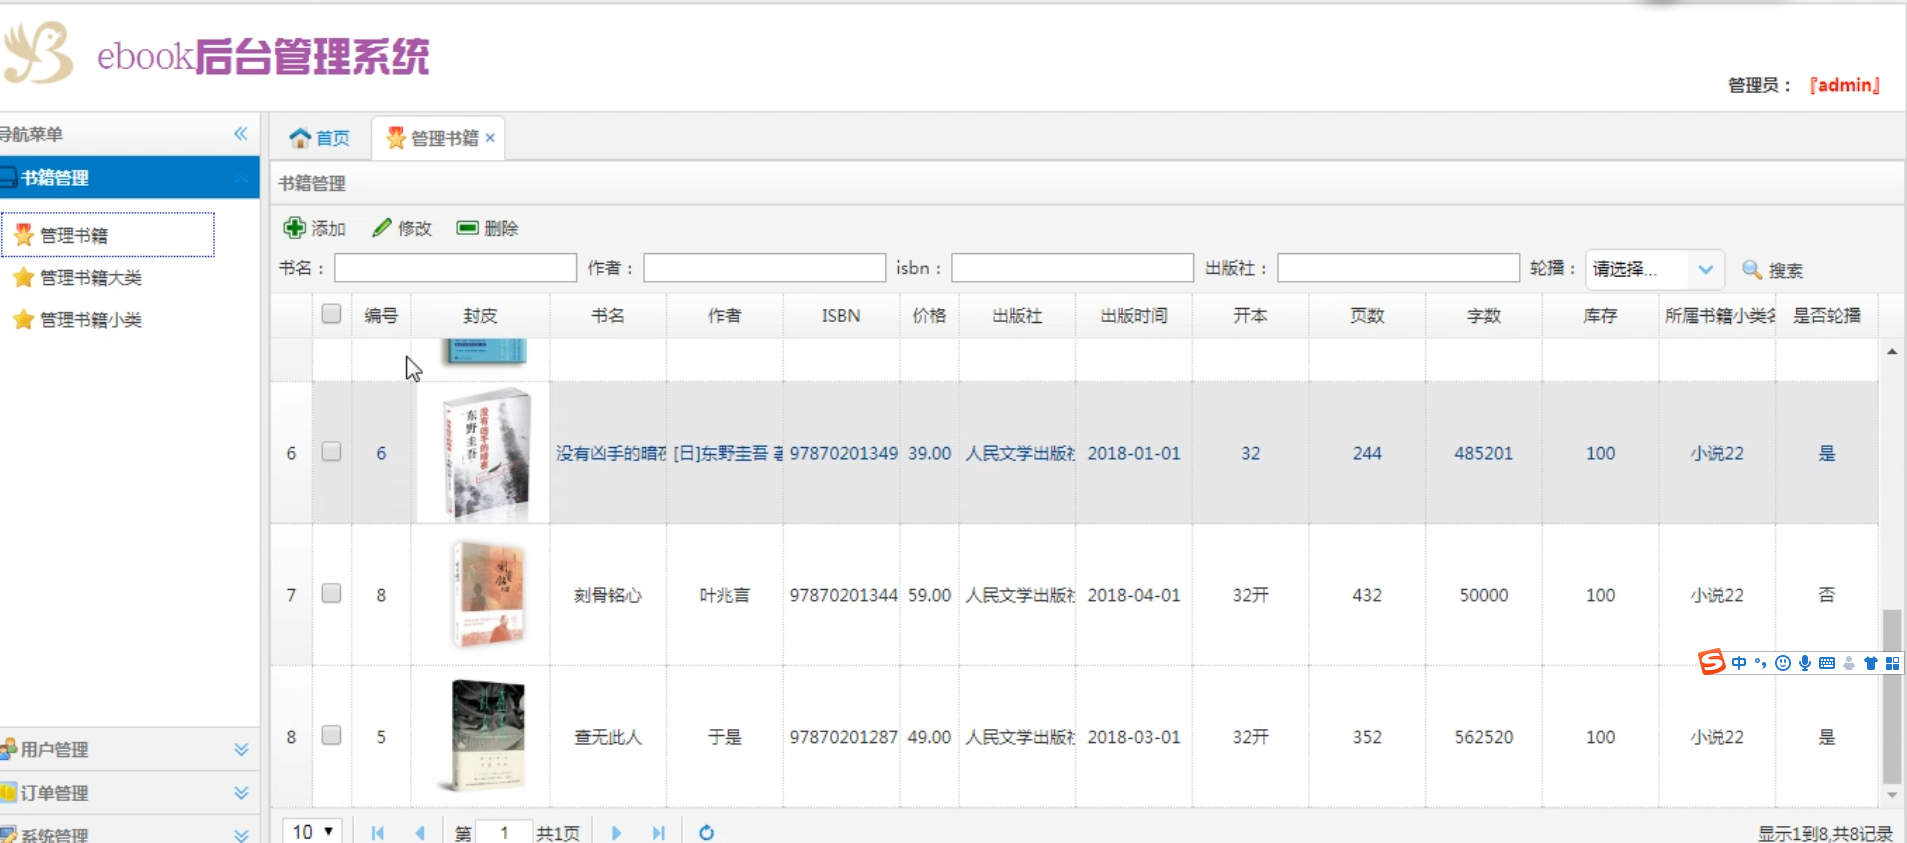
Task: Click the table's vertical scrollbar thumb
Action: (x=1891, y=700)
